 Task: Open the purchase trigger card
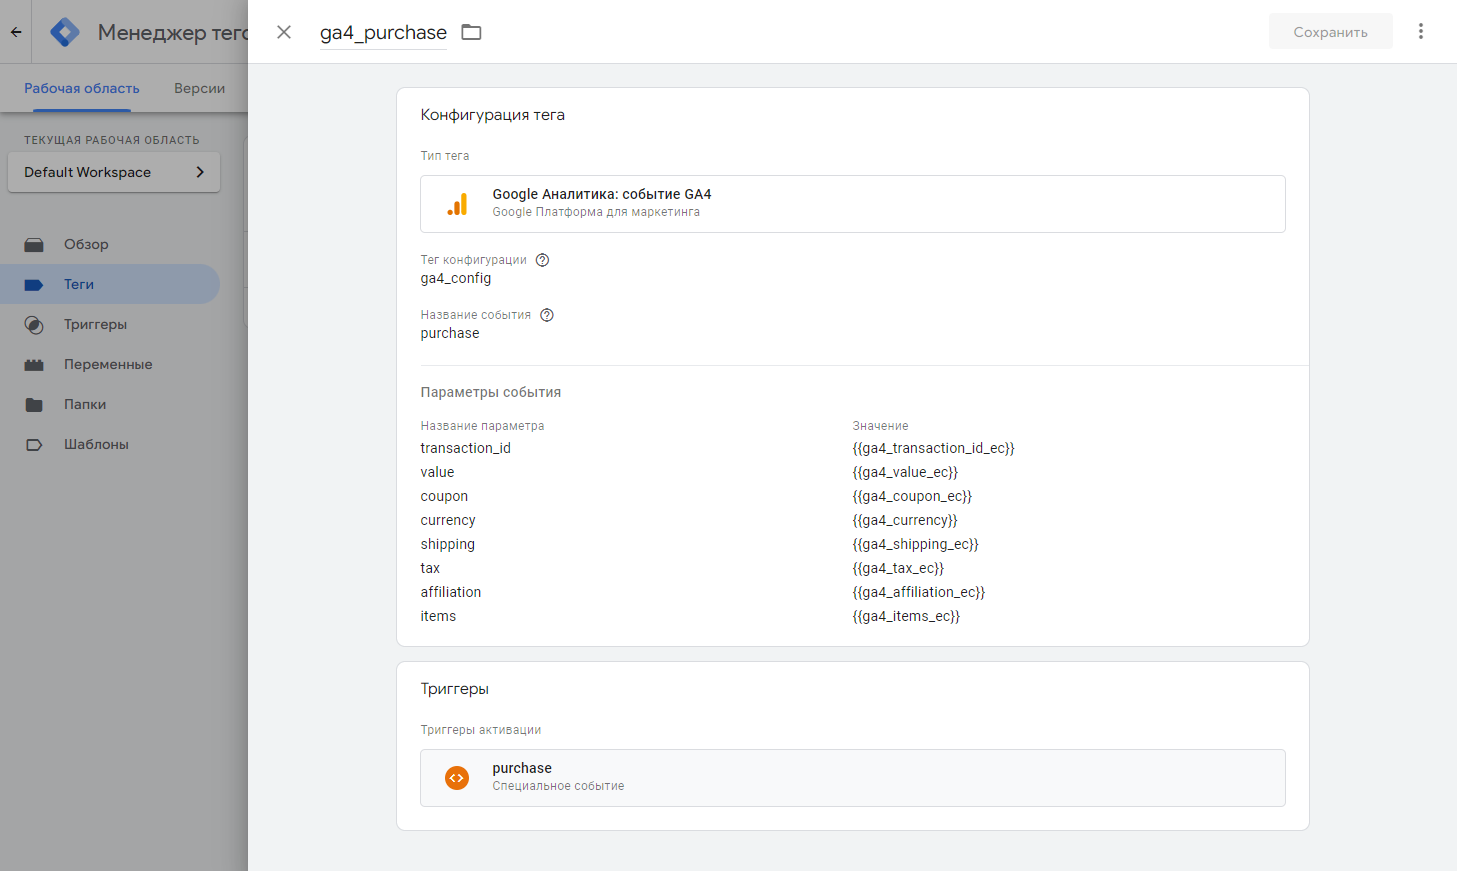[x=853, y=778]
